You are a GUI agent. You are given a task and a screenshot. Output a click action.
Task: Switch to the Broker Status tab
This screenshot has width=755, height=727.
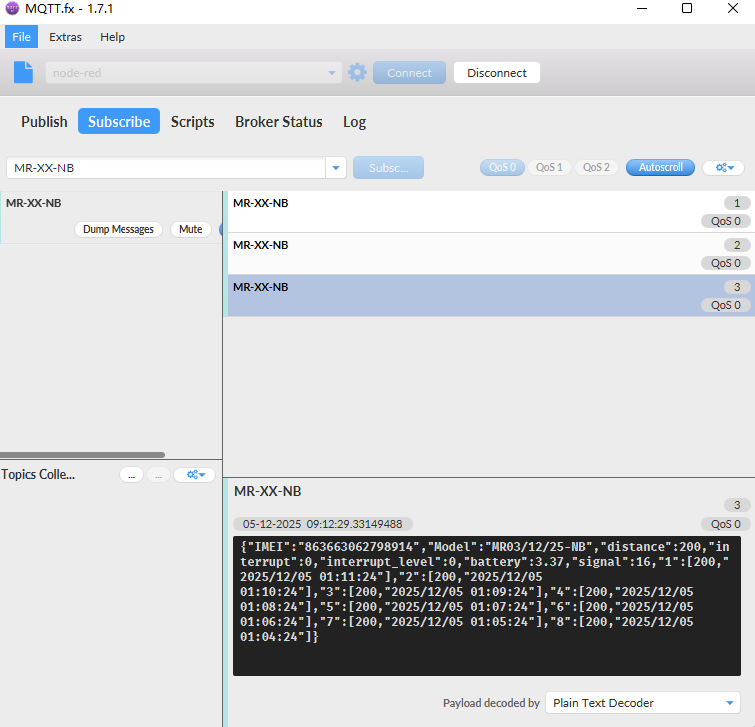(278, 121)
